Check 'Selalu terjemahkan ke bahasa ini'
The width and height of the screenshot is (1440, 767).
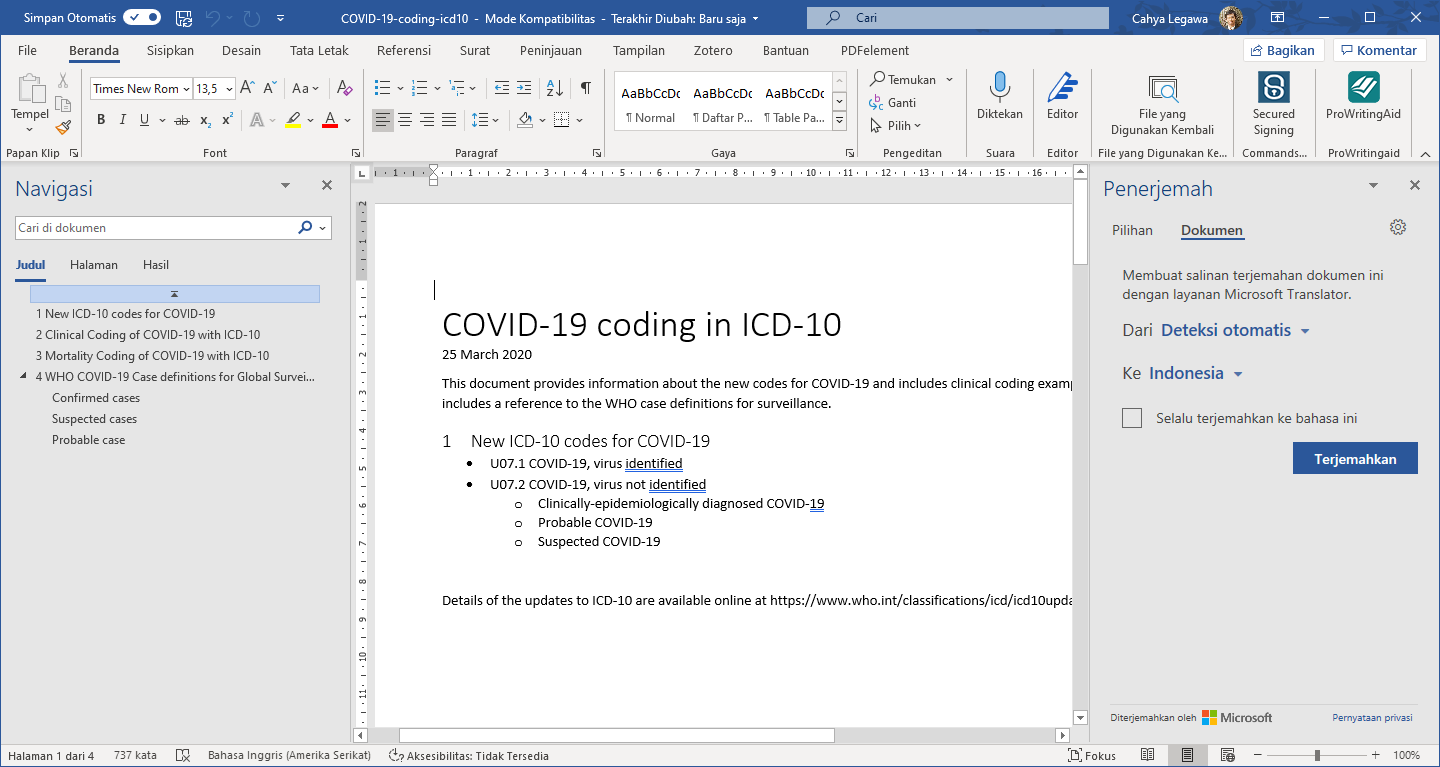(x=1132, y=418)
